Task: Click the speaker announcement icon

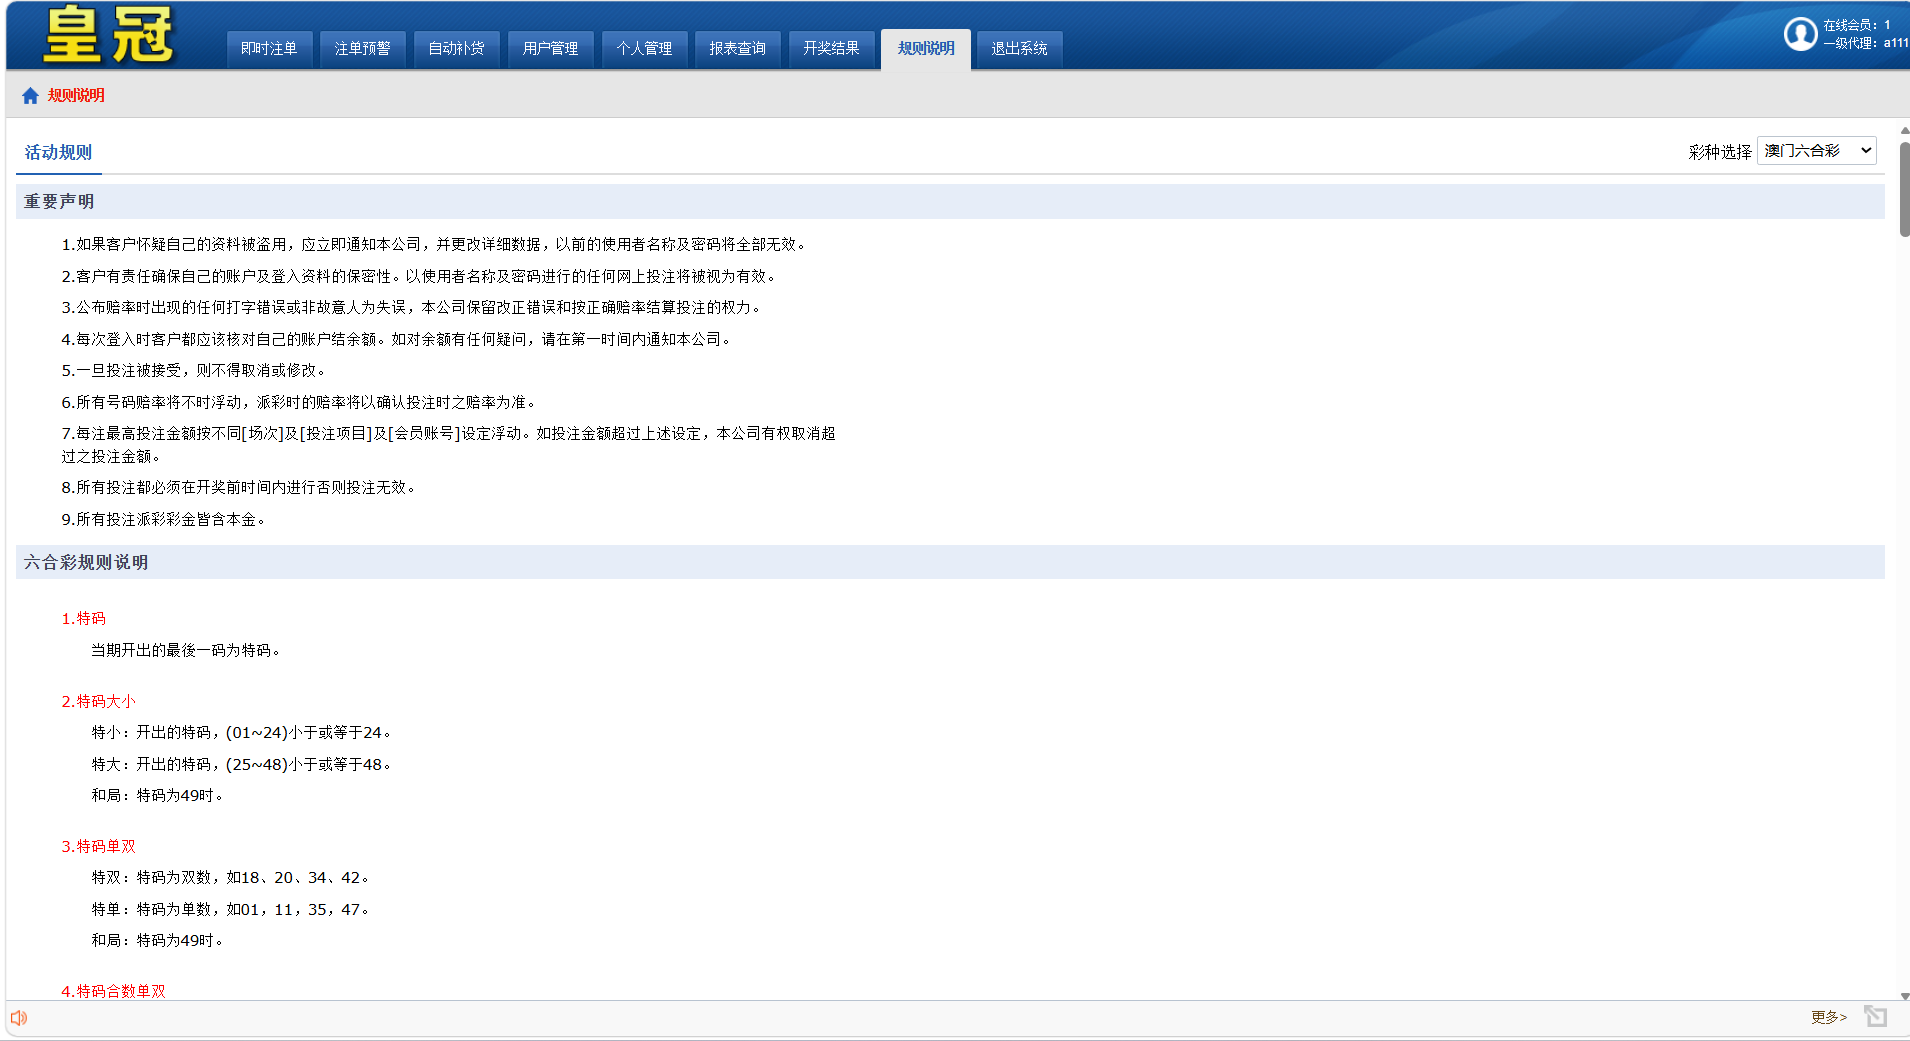Action: [x=19, y=1018]
